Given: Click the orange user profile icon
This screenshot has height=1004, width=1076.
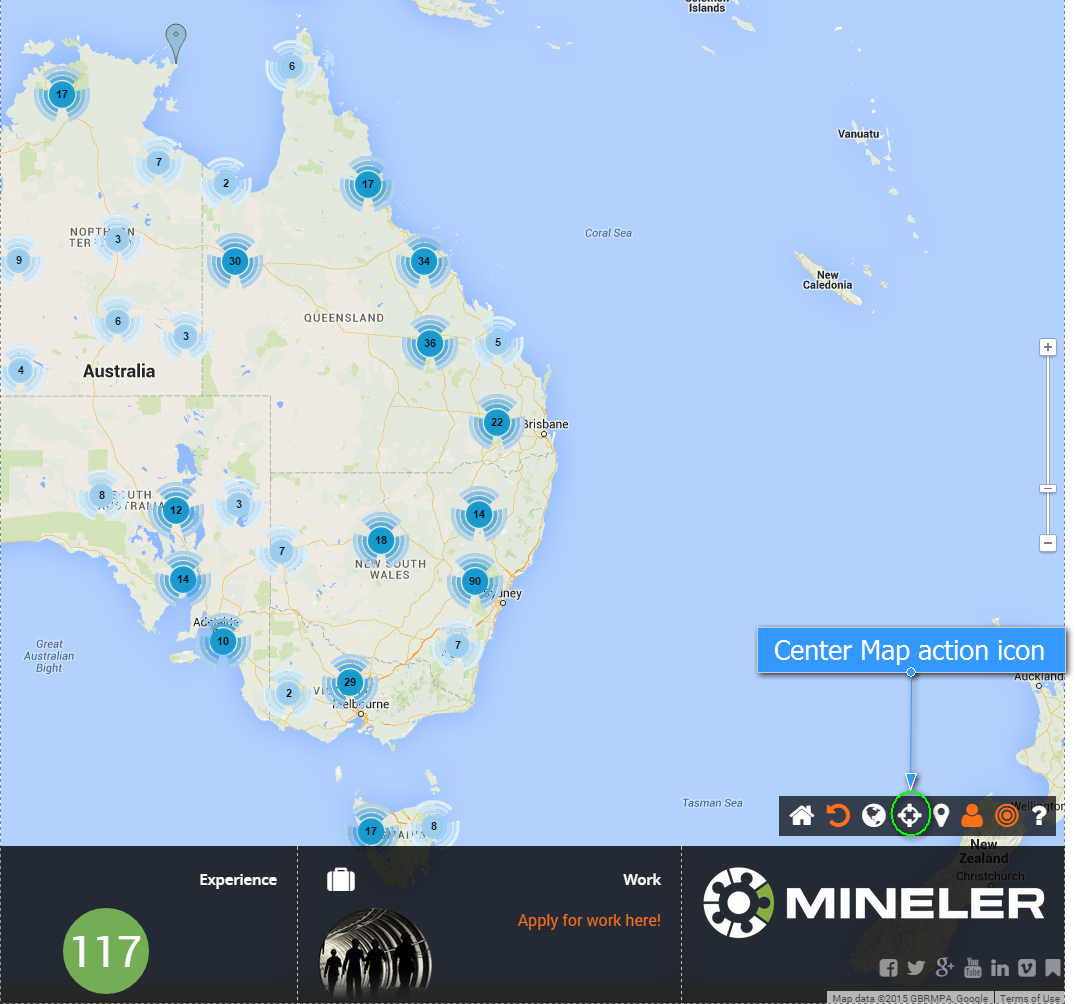Looking at the screenshot, I should pyautogui.click(x=972, y=816).
